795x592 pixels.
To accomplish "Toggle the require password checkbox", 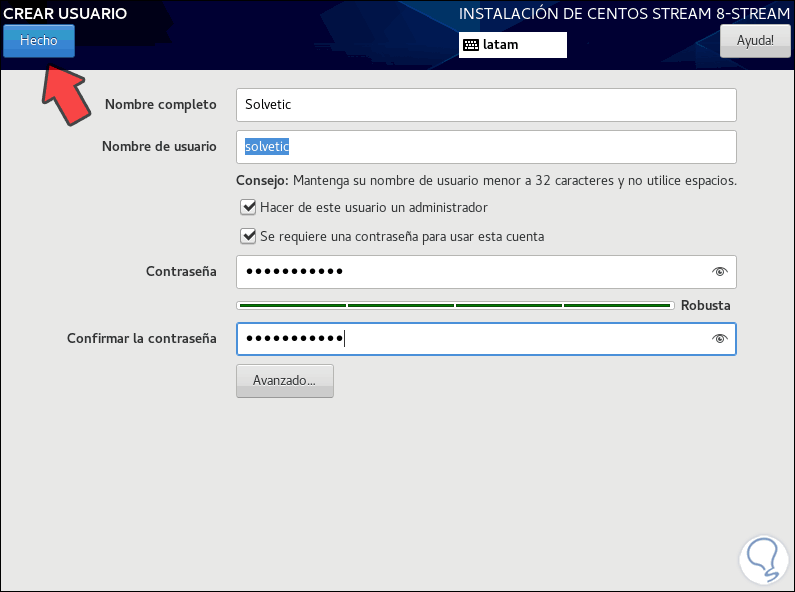I will pyautogui.click(x=248, y=237).
